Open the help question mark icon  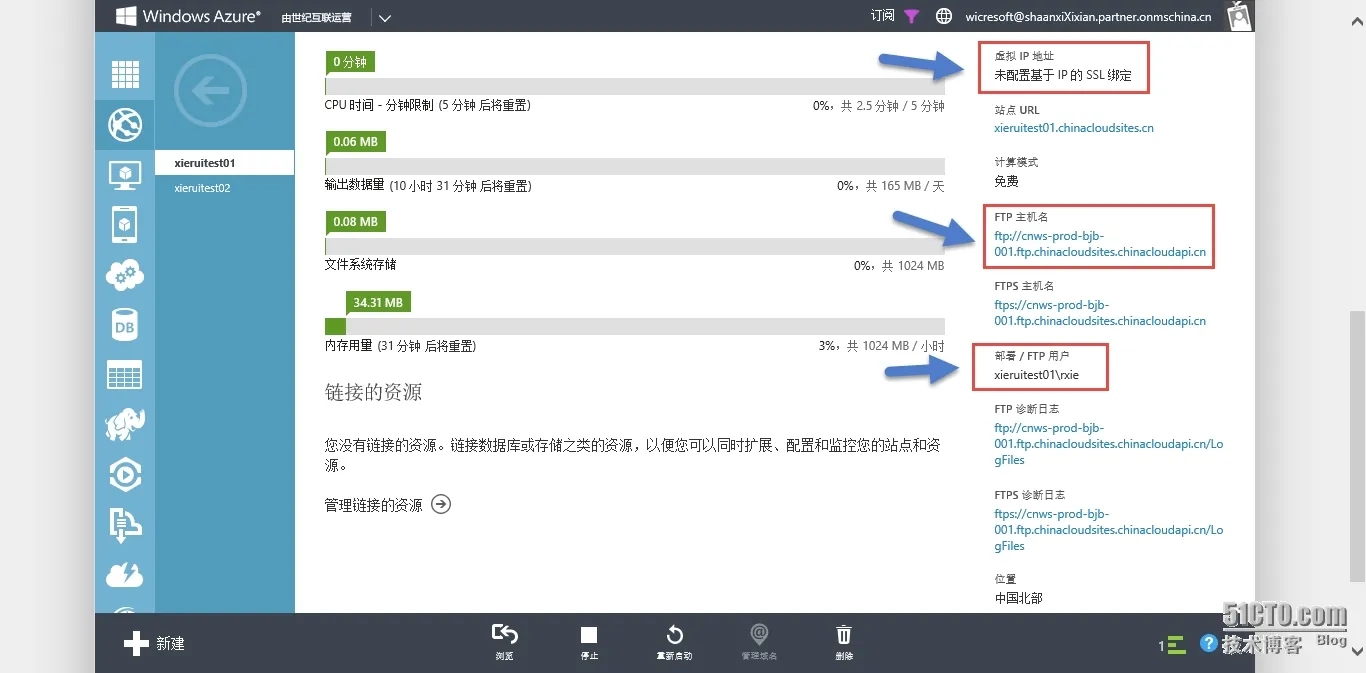click(x=1209, y=644)
